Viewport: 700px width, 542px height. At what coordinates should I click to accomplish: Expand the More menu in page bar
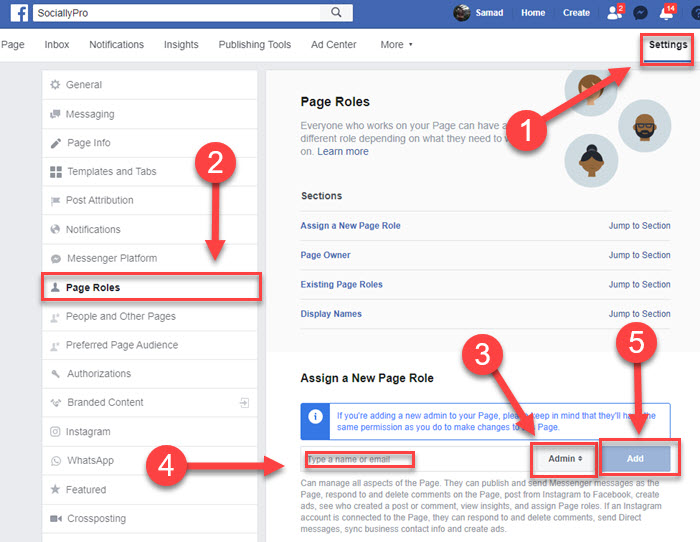tap(396, 45)
